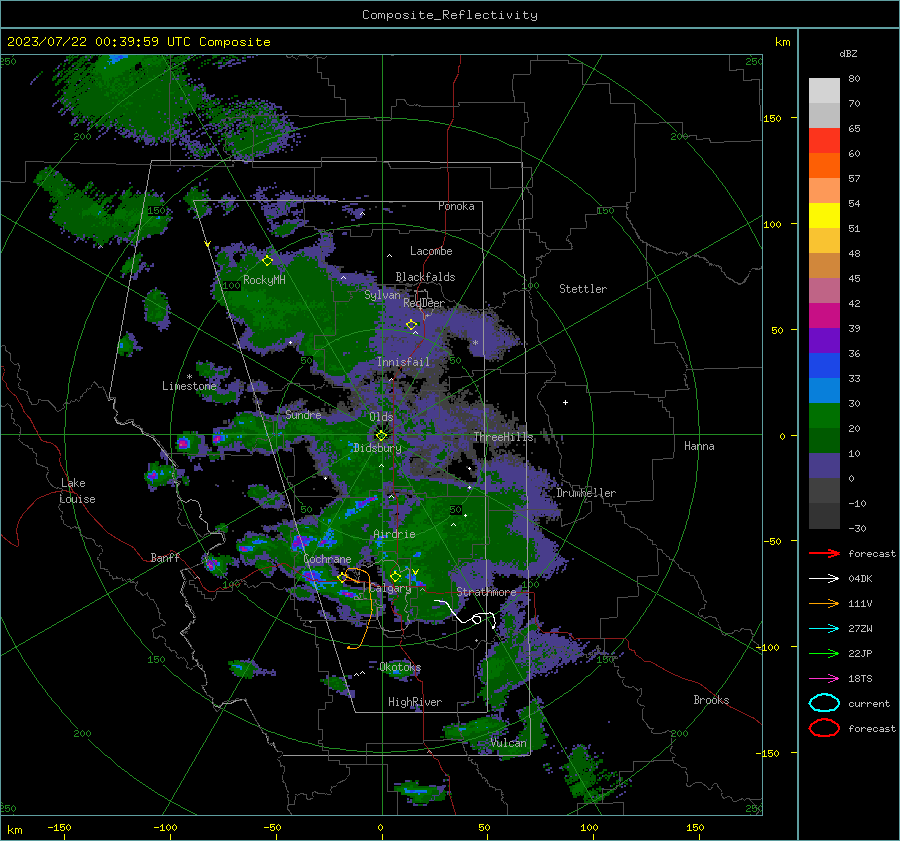
Task: Click the orange swatch between 57 and 60 dBZ
Action: point(824,166)
